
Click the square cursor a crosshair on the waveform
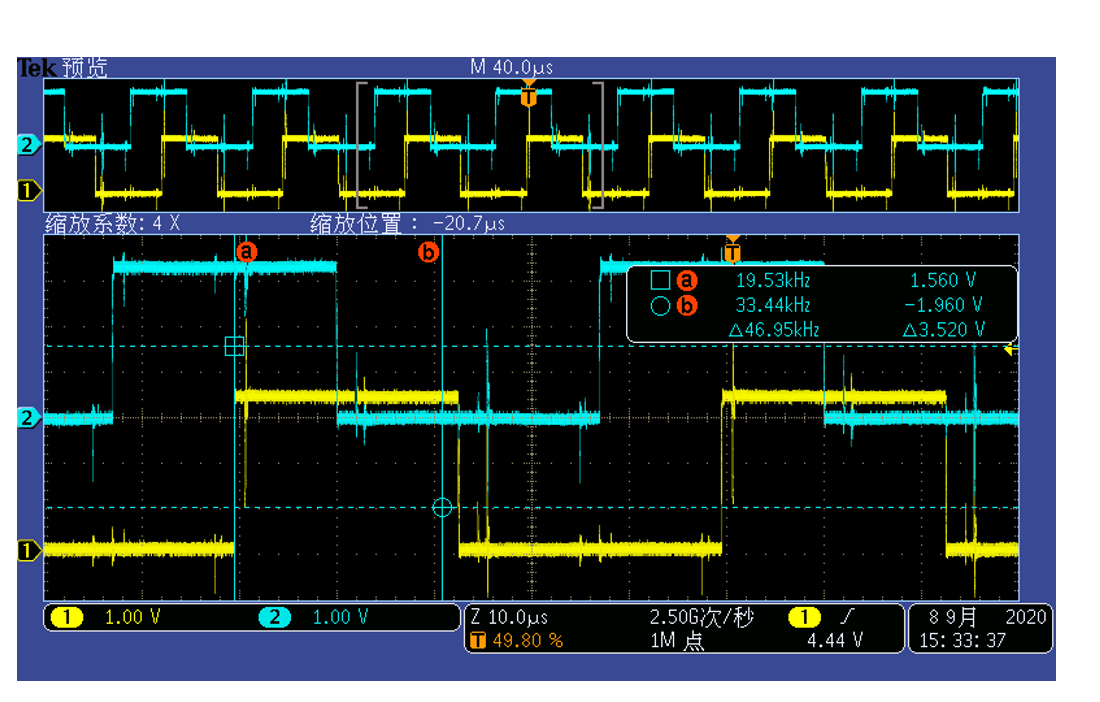[234, 346]
